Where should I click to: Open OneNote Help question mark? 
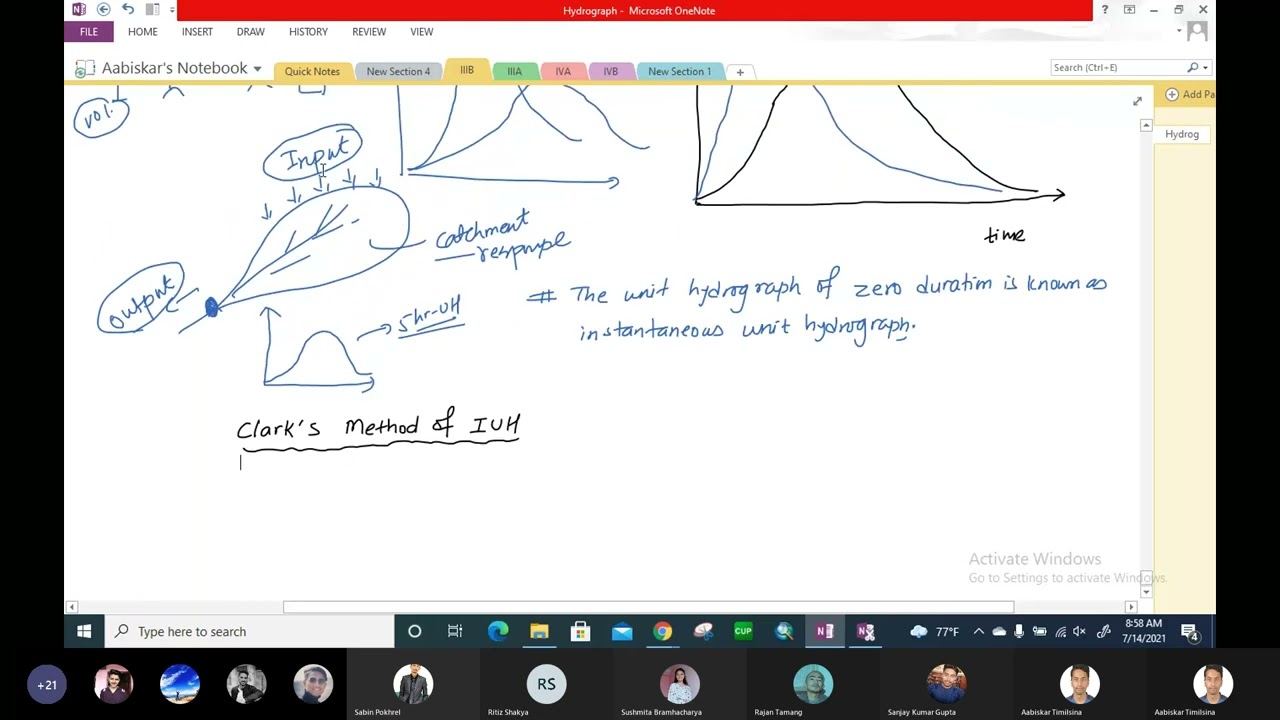[1104, 10]
